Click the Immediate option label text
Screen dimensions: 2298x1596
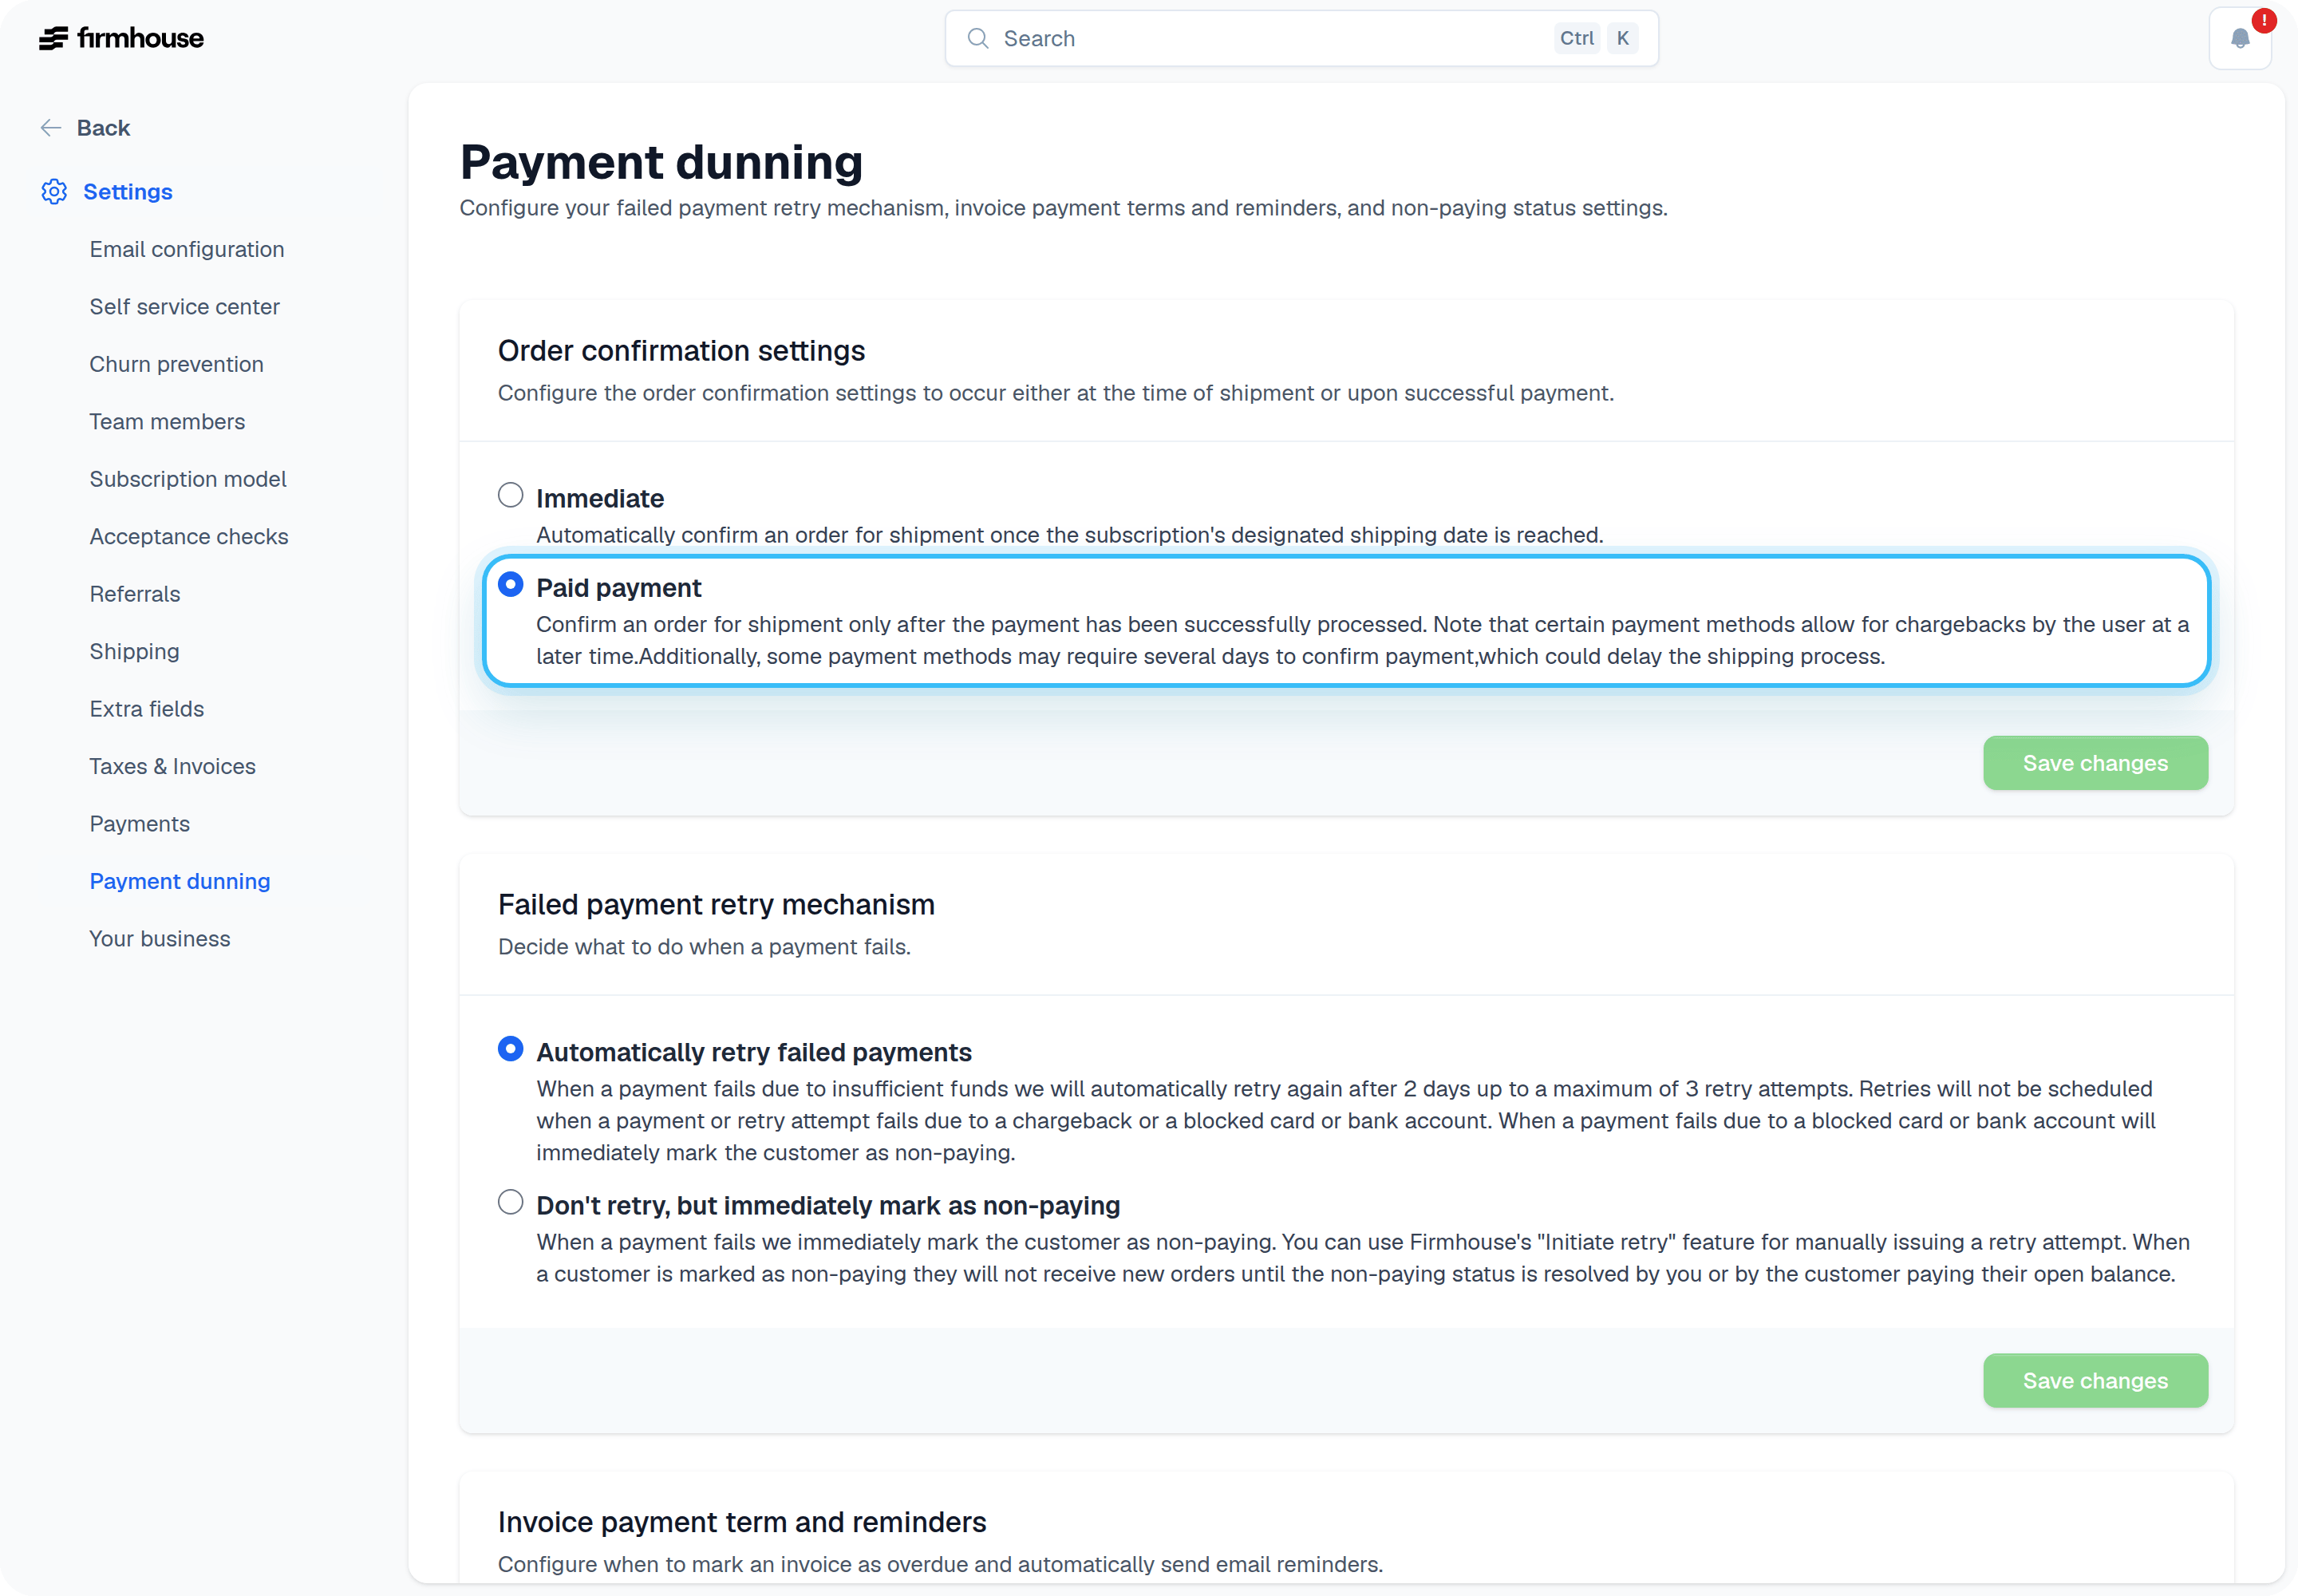pos(600,498)
